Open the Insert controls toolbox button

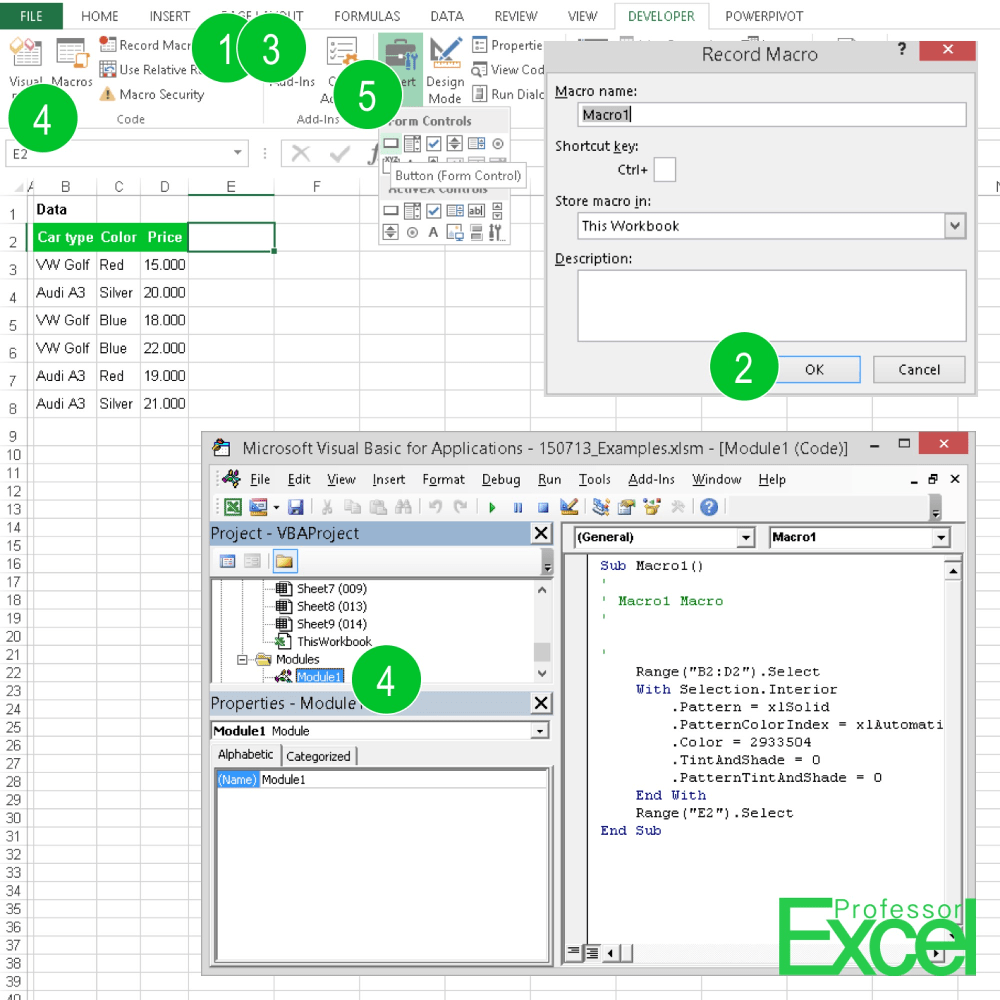401,70
